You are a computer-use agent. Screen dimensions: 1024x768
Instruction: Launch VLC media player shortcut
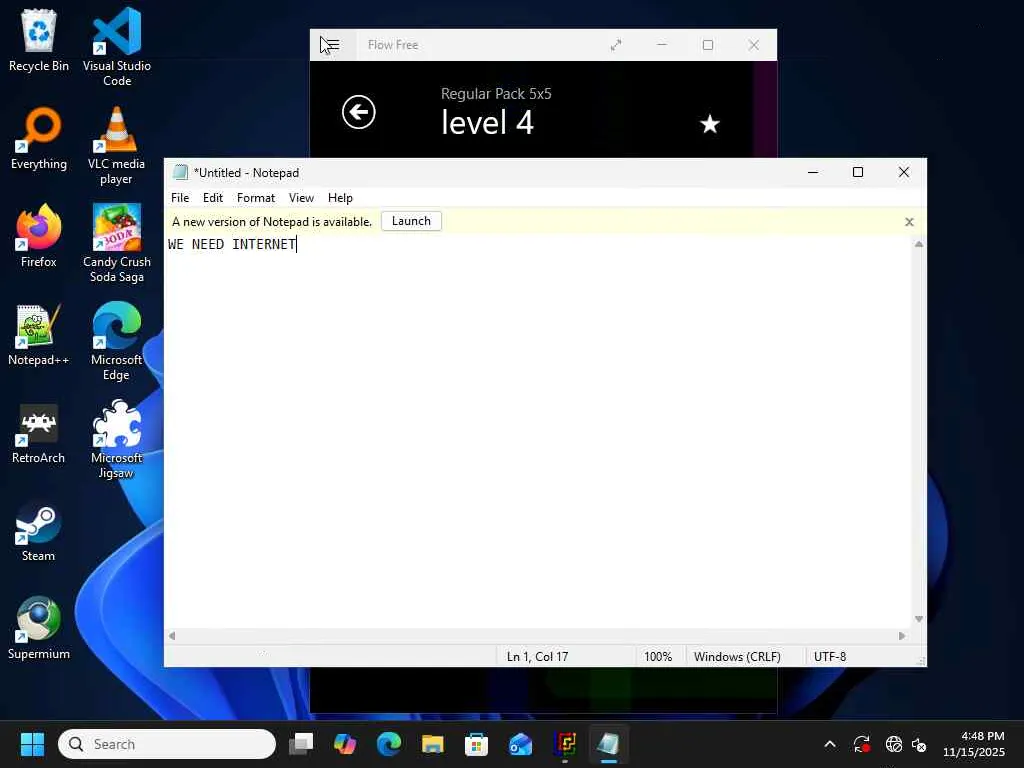coord(116,145)
